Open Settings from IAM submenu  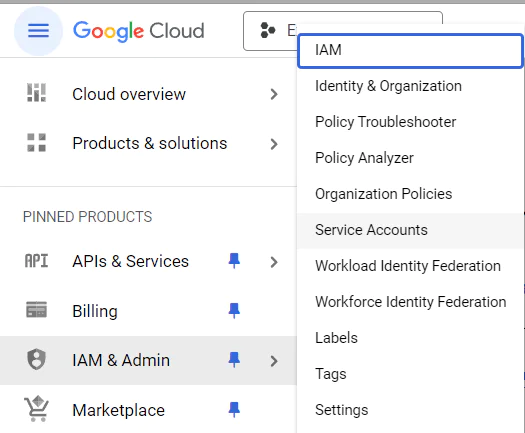point(410,410)
